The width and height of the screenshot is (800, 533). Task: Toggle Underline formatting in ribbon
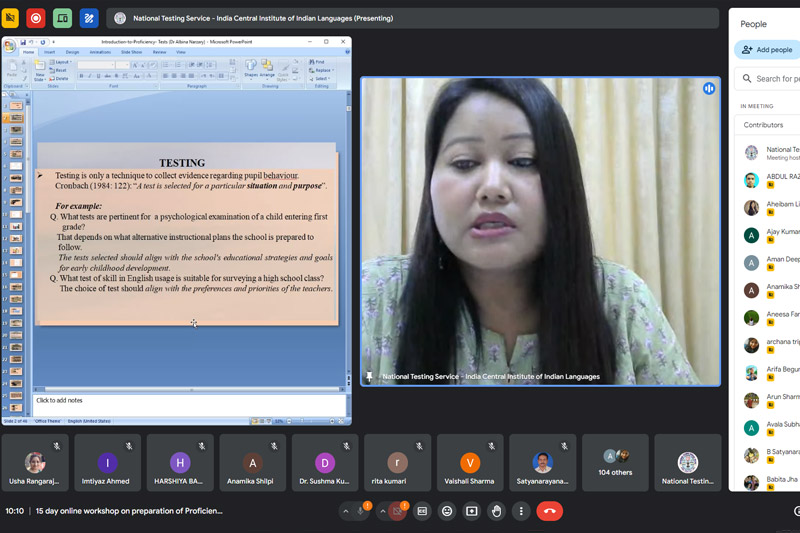[x=98, y=76]
